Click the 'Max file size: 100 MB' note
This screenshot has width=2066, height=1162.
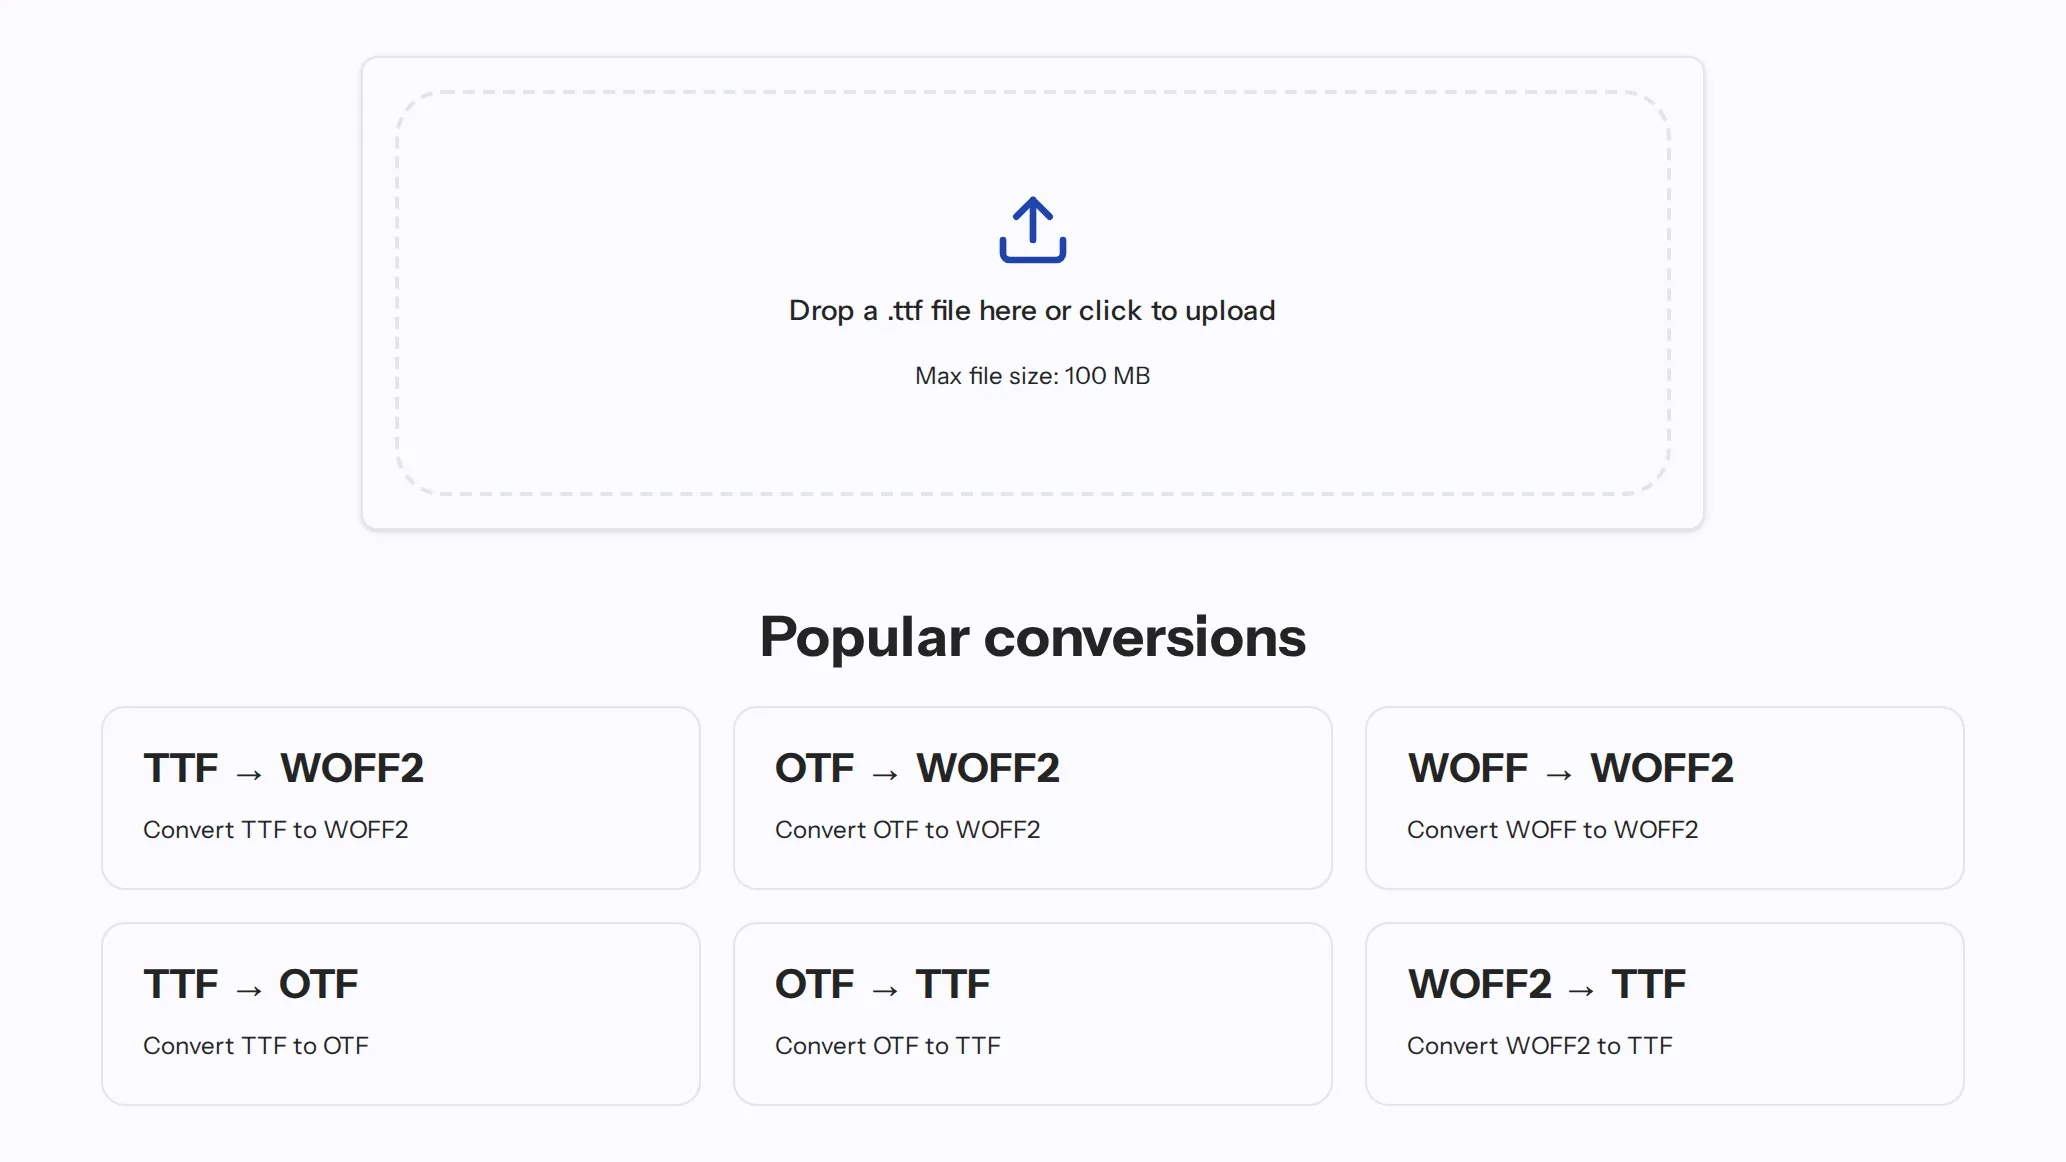point(1032,376)
